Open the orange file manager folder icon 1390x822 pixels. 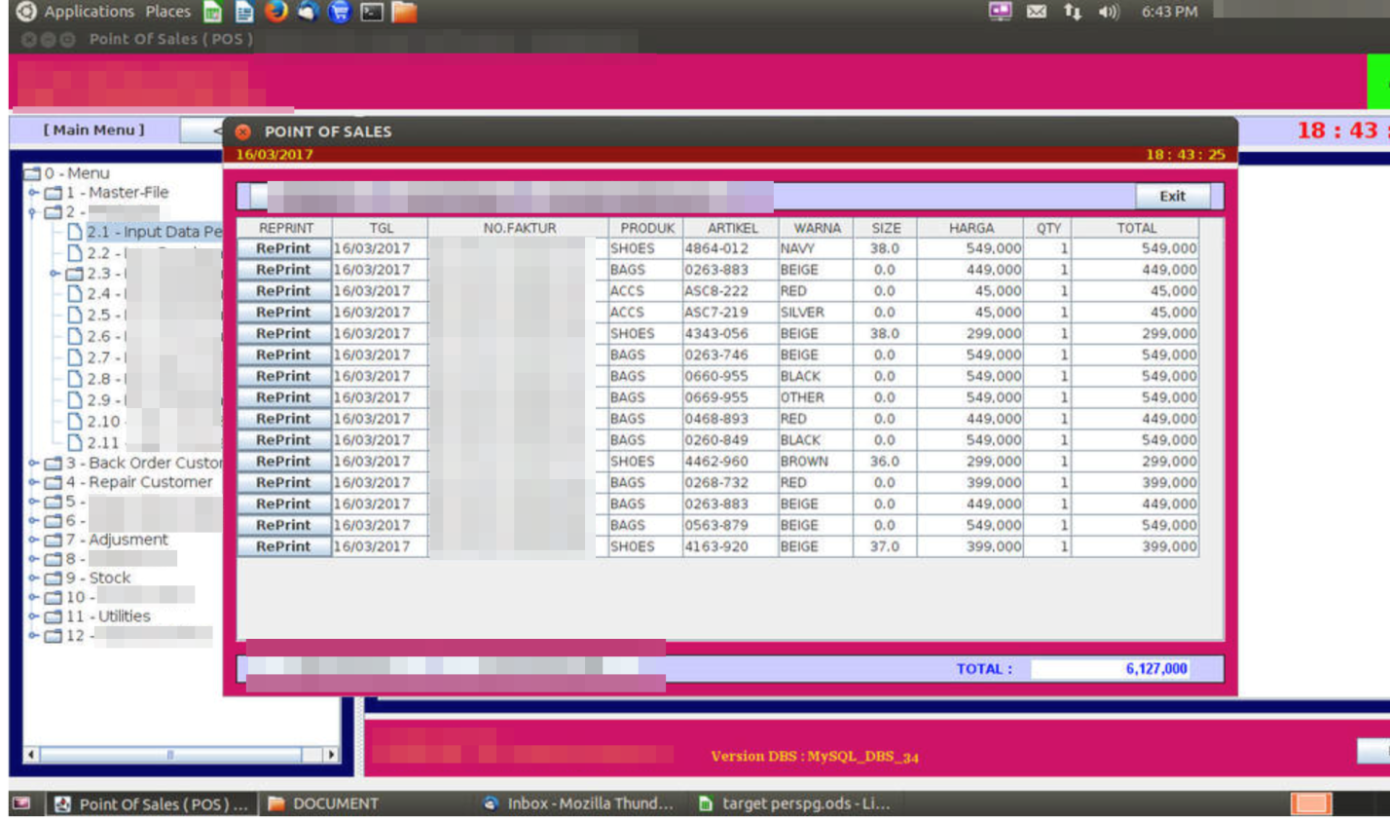(404, 12)
